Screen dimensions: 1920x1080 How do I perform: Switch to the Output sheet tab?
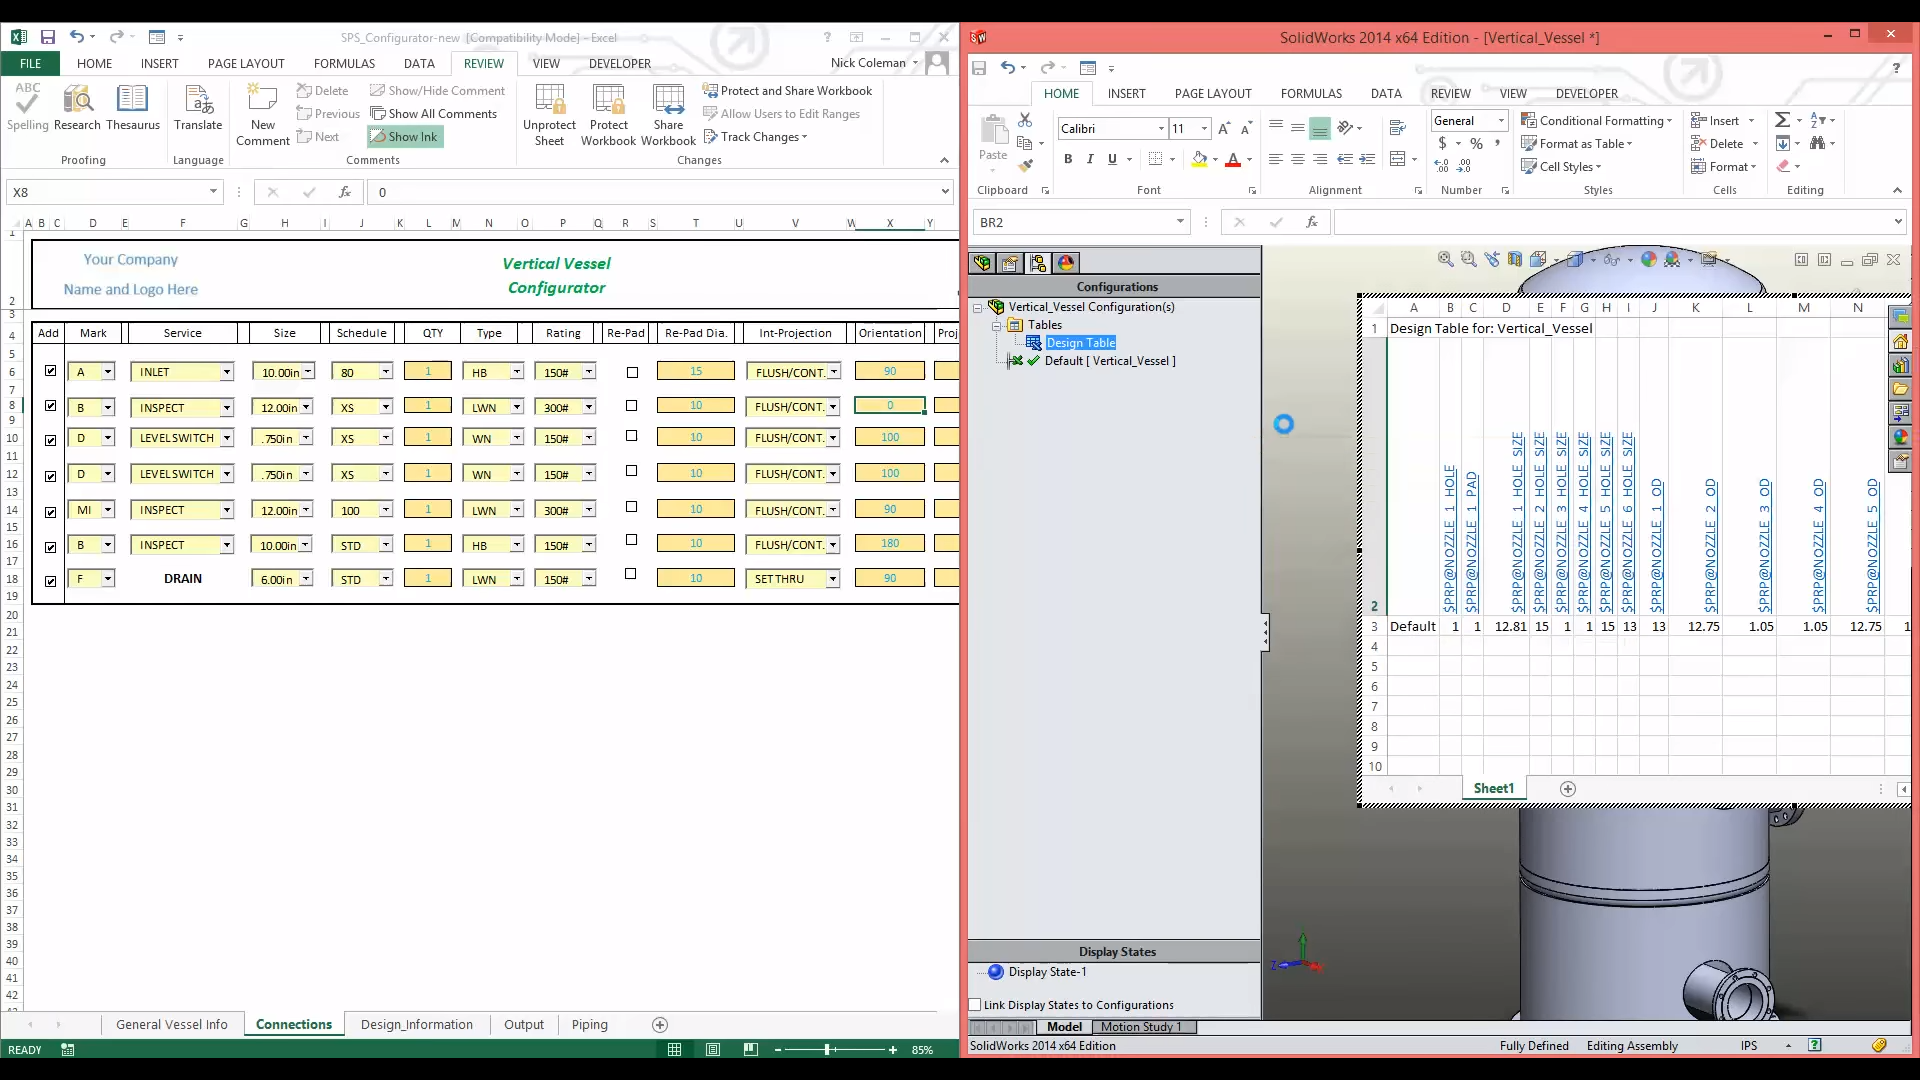pos(524,1024)
